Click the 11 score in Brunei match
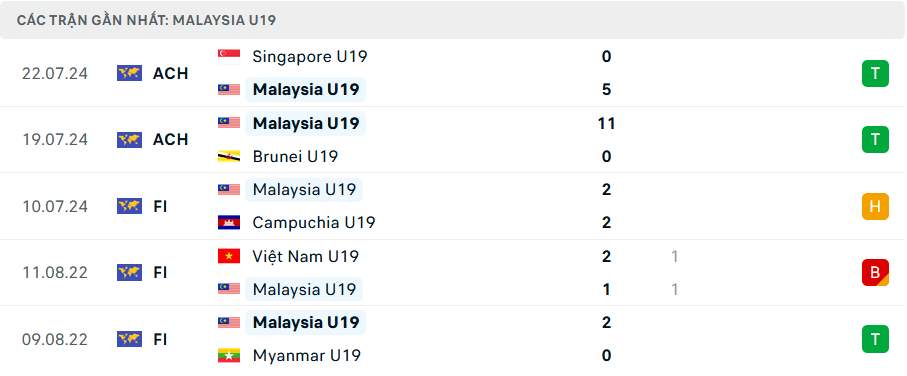 coord(607,123)
